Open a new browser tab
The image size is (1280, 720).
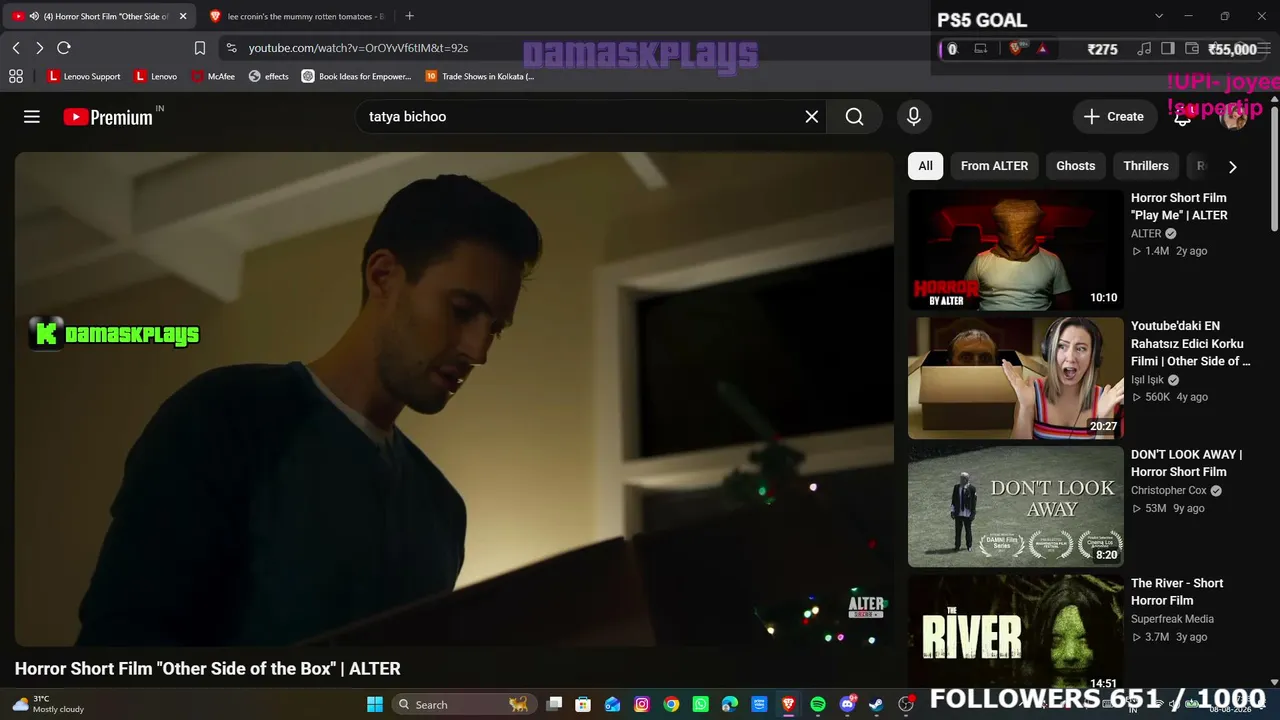(409, 16)
